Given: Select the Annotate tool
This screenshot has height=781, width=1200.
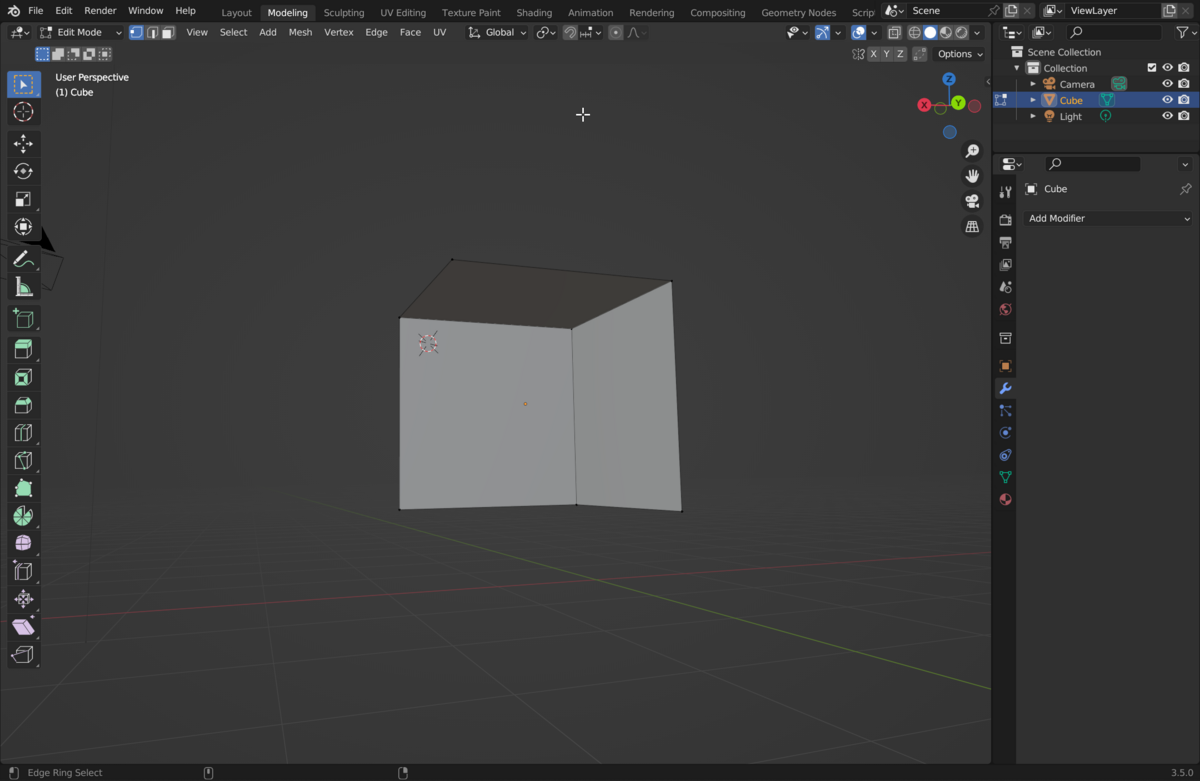Looking at the screenshot, I should coord(23,259).
